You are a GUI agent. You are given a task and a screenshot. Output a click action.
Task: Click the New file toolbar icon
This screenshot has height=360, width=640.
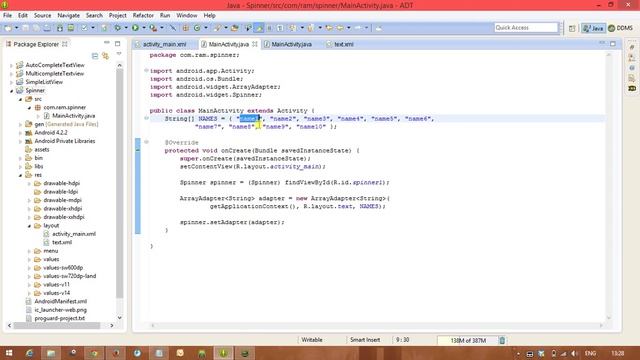pyautogui.click(x=8, y=28)
